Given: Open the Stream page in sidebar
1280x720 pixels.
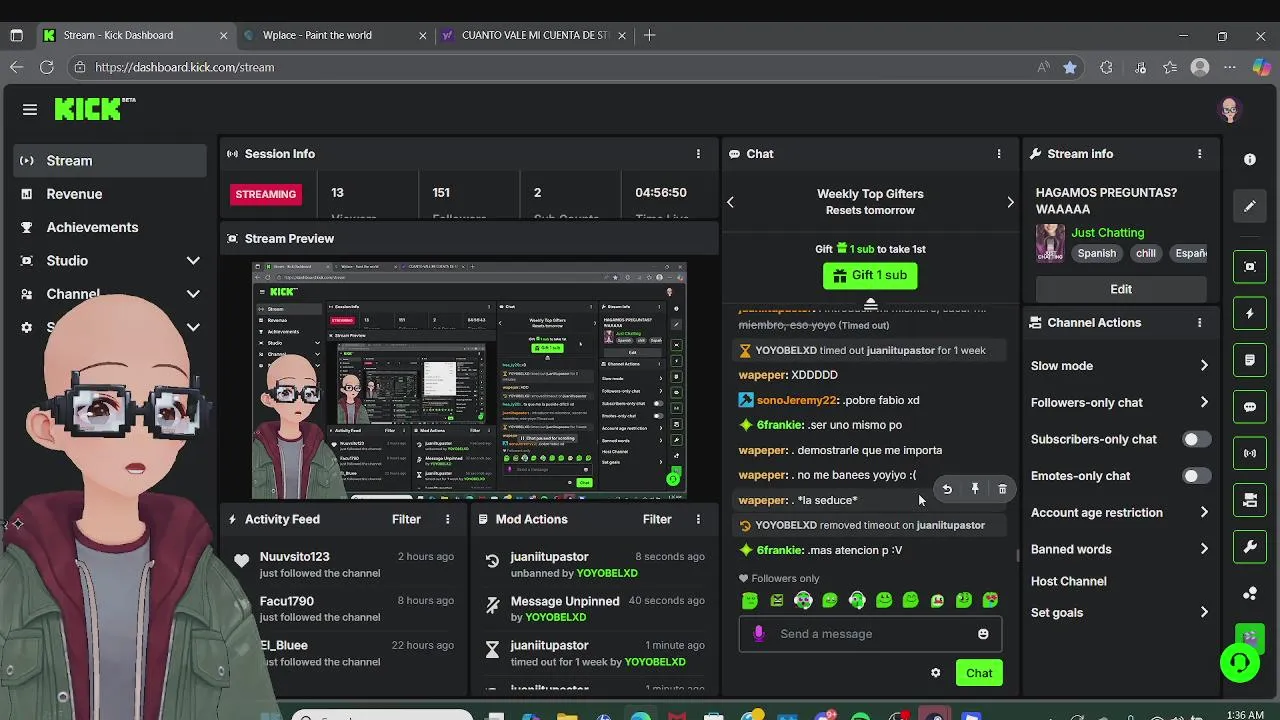Looking at the screenshot, I should (x=110, y=160).
